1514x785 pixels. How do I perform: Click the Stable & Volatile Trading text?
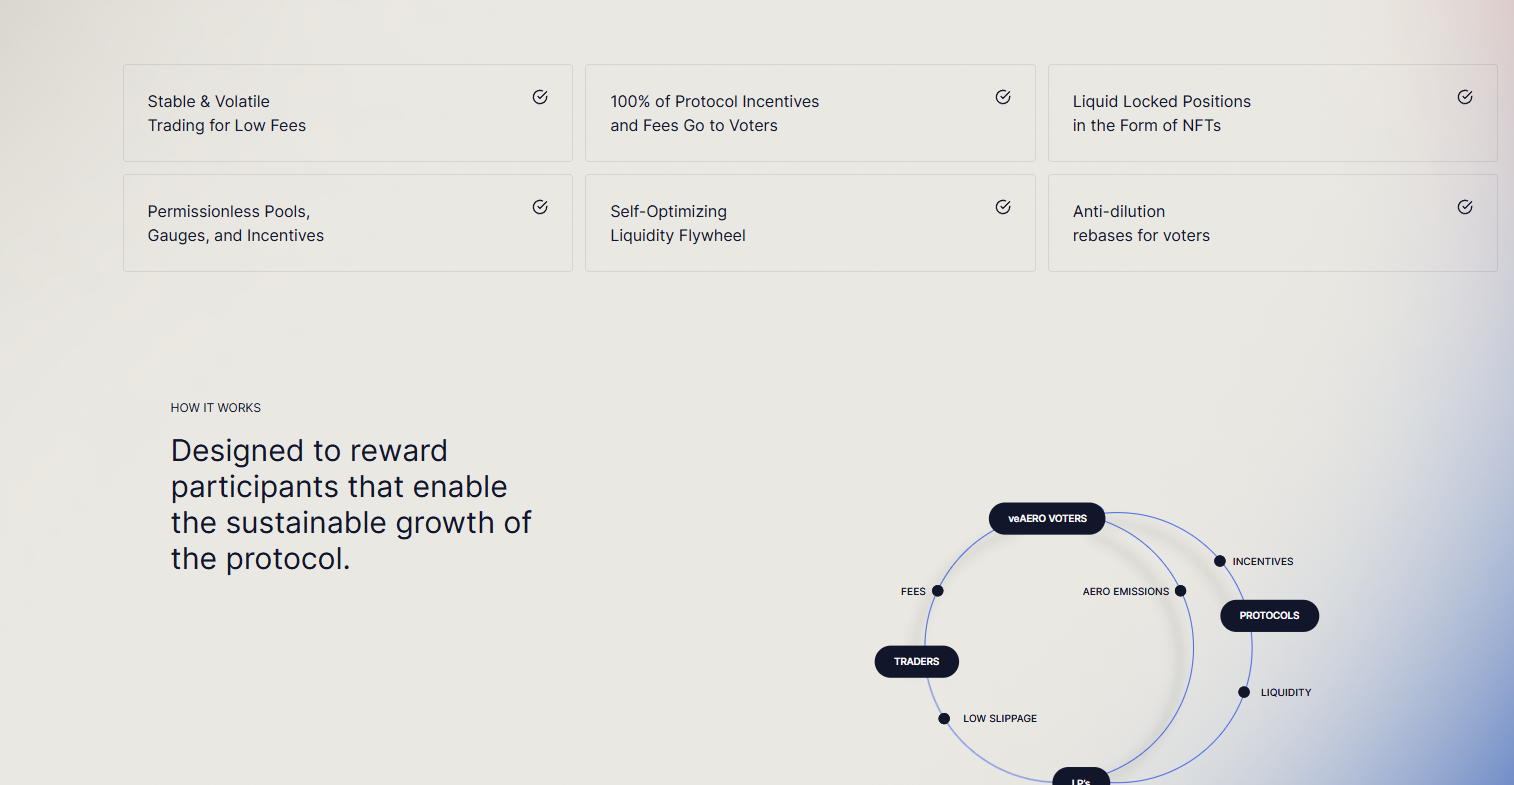pyautogui.click(x=227, y=114)
